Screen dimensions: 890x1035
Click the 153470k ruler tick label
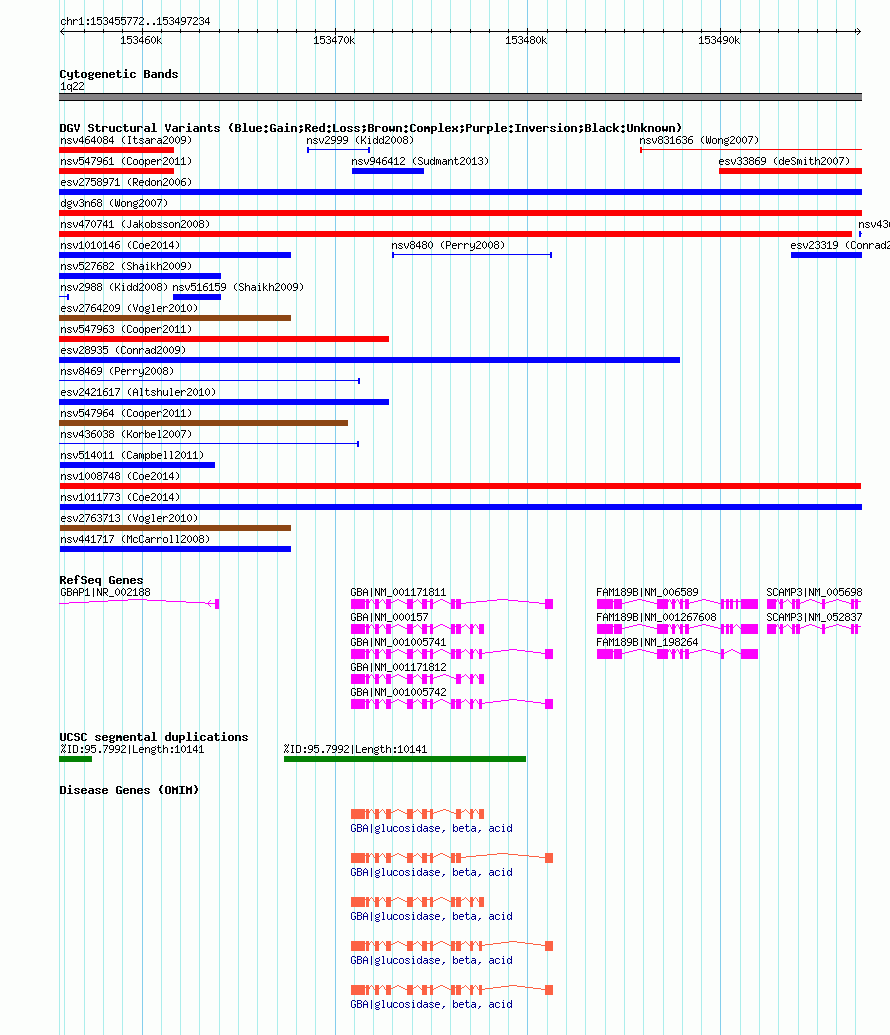[334, 40]
